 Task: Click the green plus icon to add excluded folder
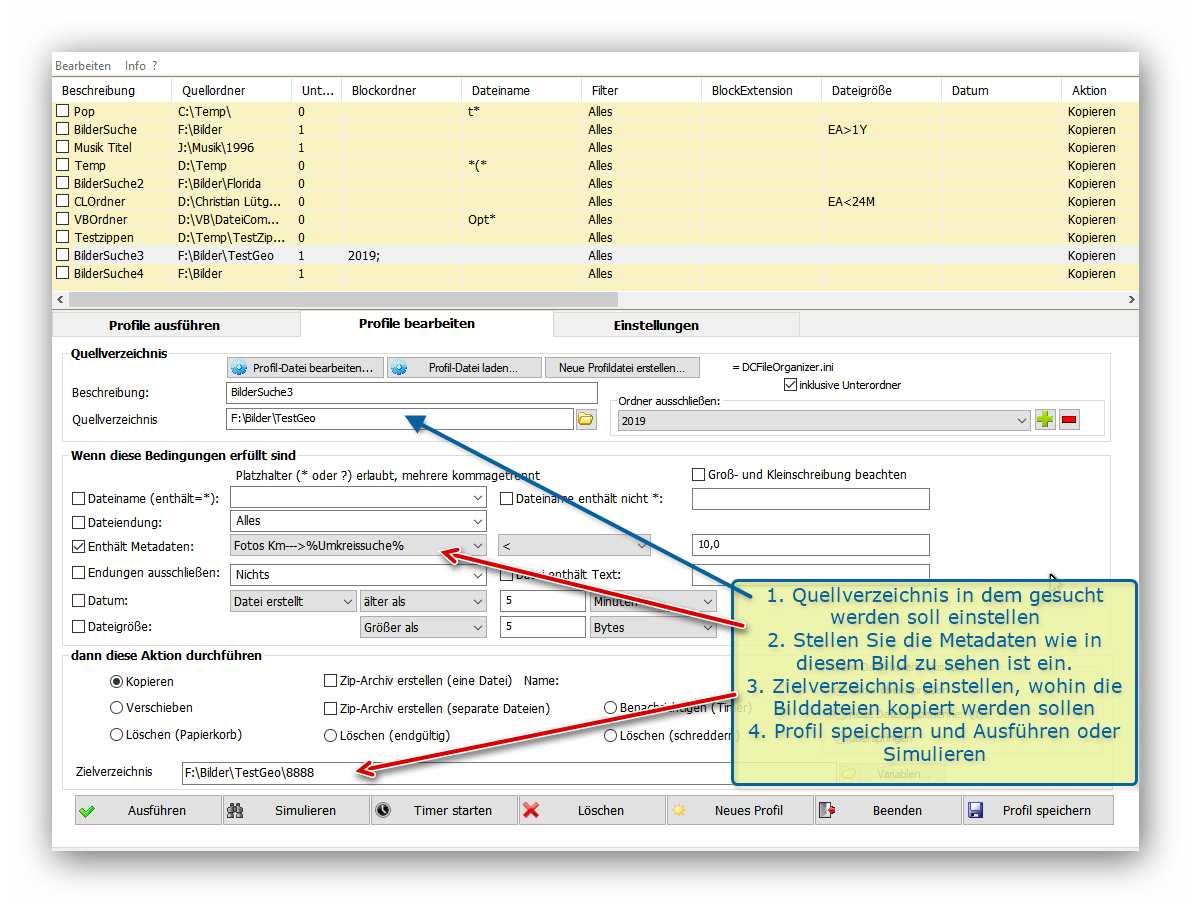(1045, 420)
